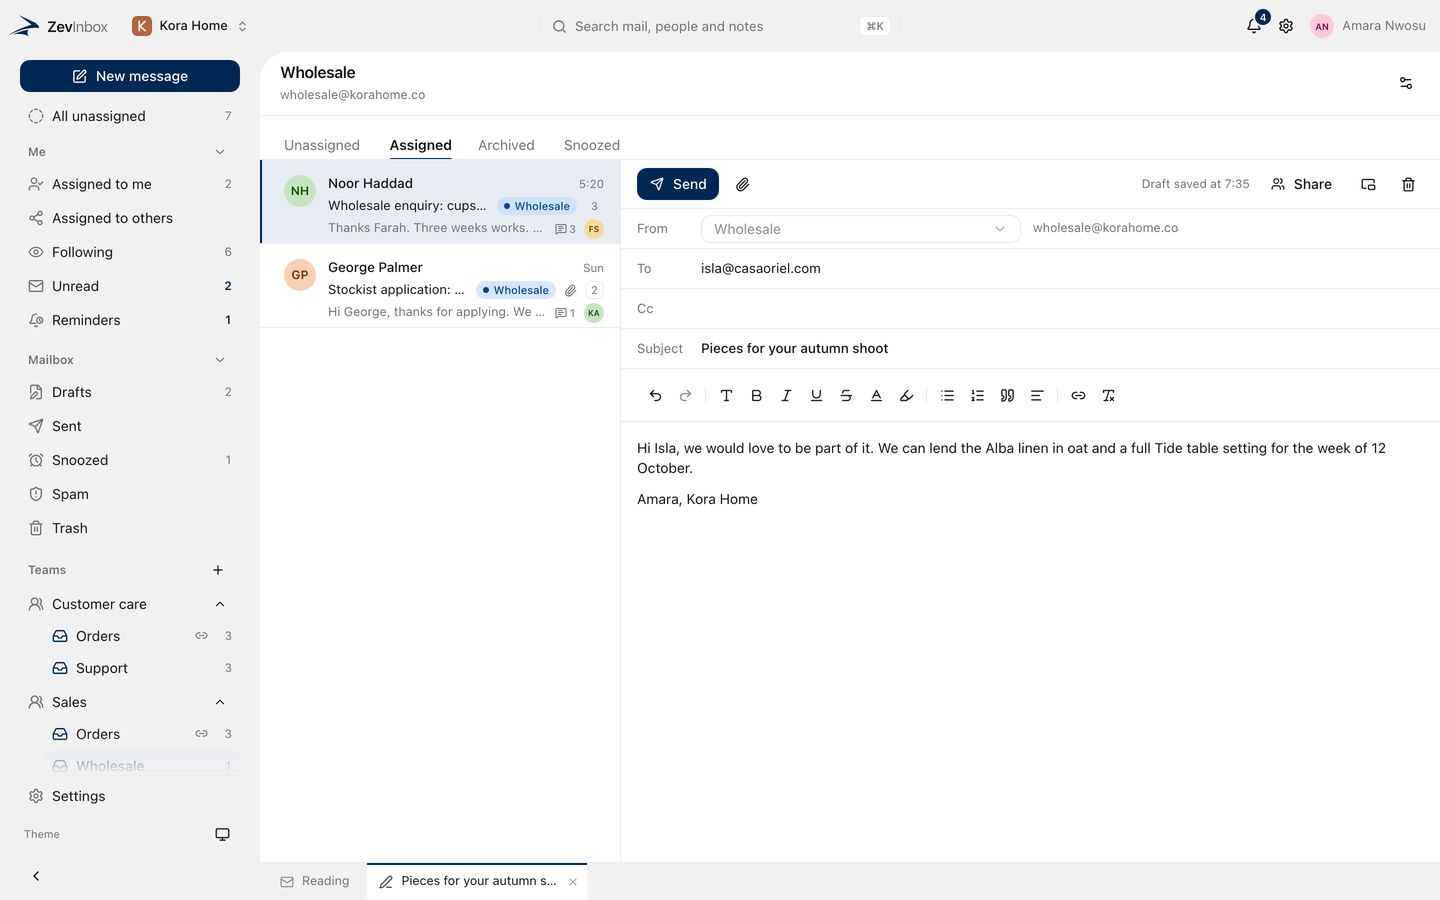The width and height of the screenshot is (1440, 900).
Task: Open Spam folder
Action: (130, 494)
